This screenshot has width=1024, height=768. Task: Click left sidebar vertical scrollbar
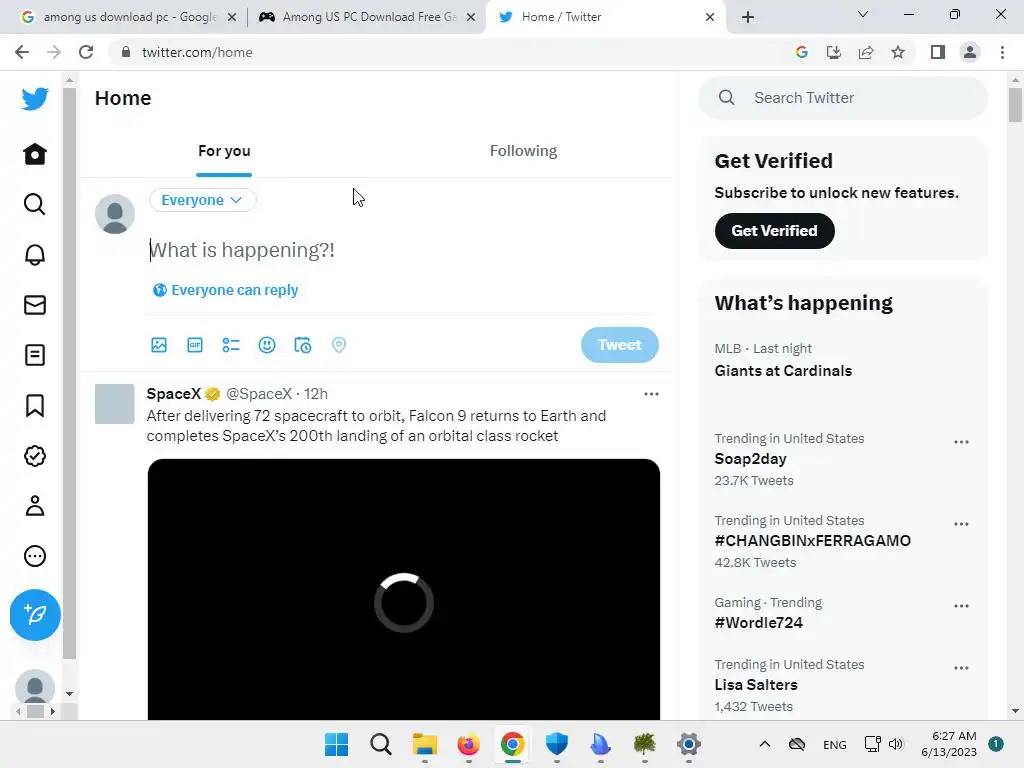69,374
